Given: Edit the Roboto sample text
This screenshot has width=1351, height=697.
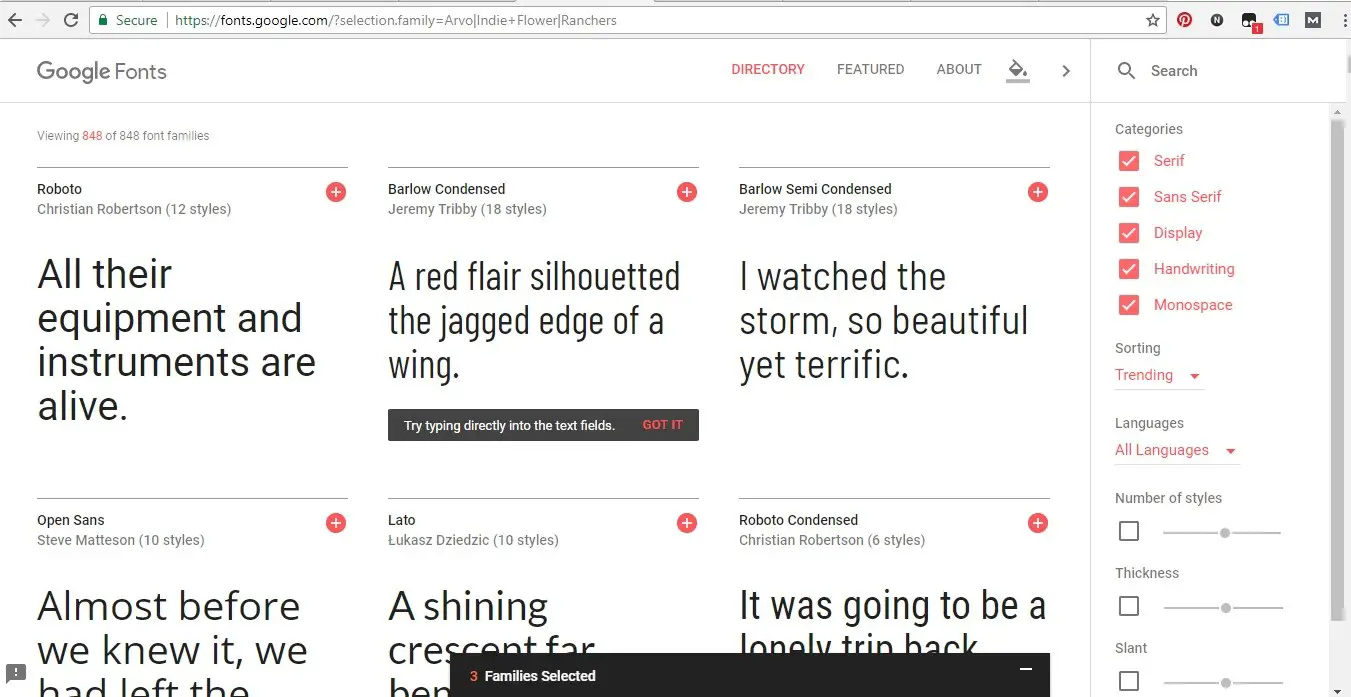Looking at the screenshot, I should [x=176, y=340].
